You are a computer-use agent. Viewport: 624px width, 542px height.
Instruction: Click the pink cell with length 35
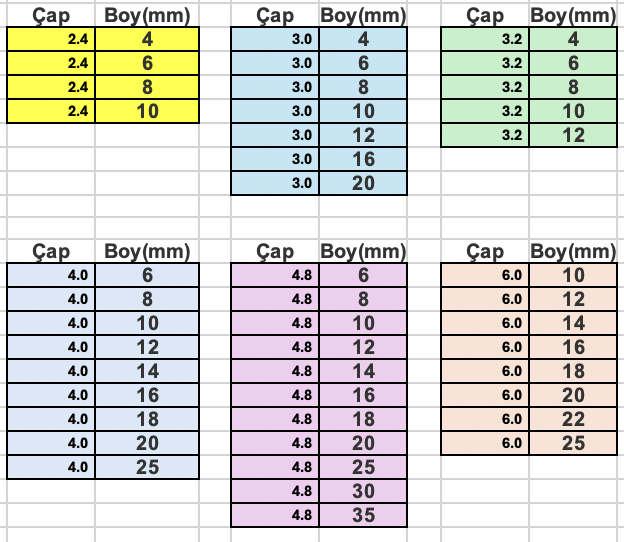click(363, 515)
